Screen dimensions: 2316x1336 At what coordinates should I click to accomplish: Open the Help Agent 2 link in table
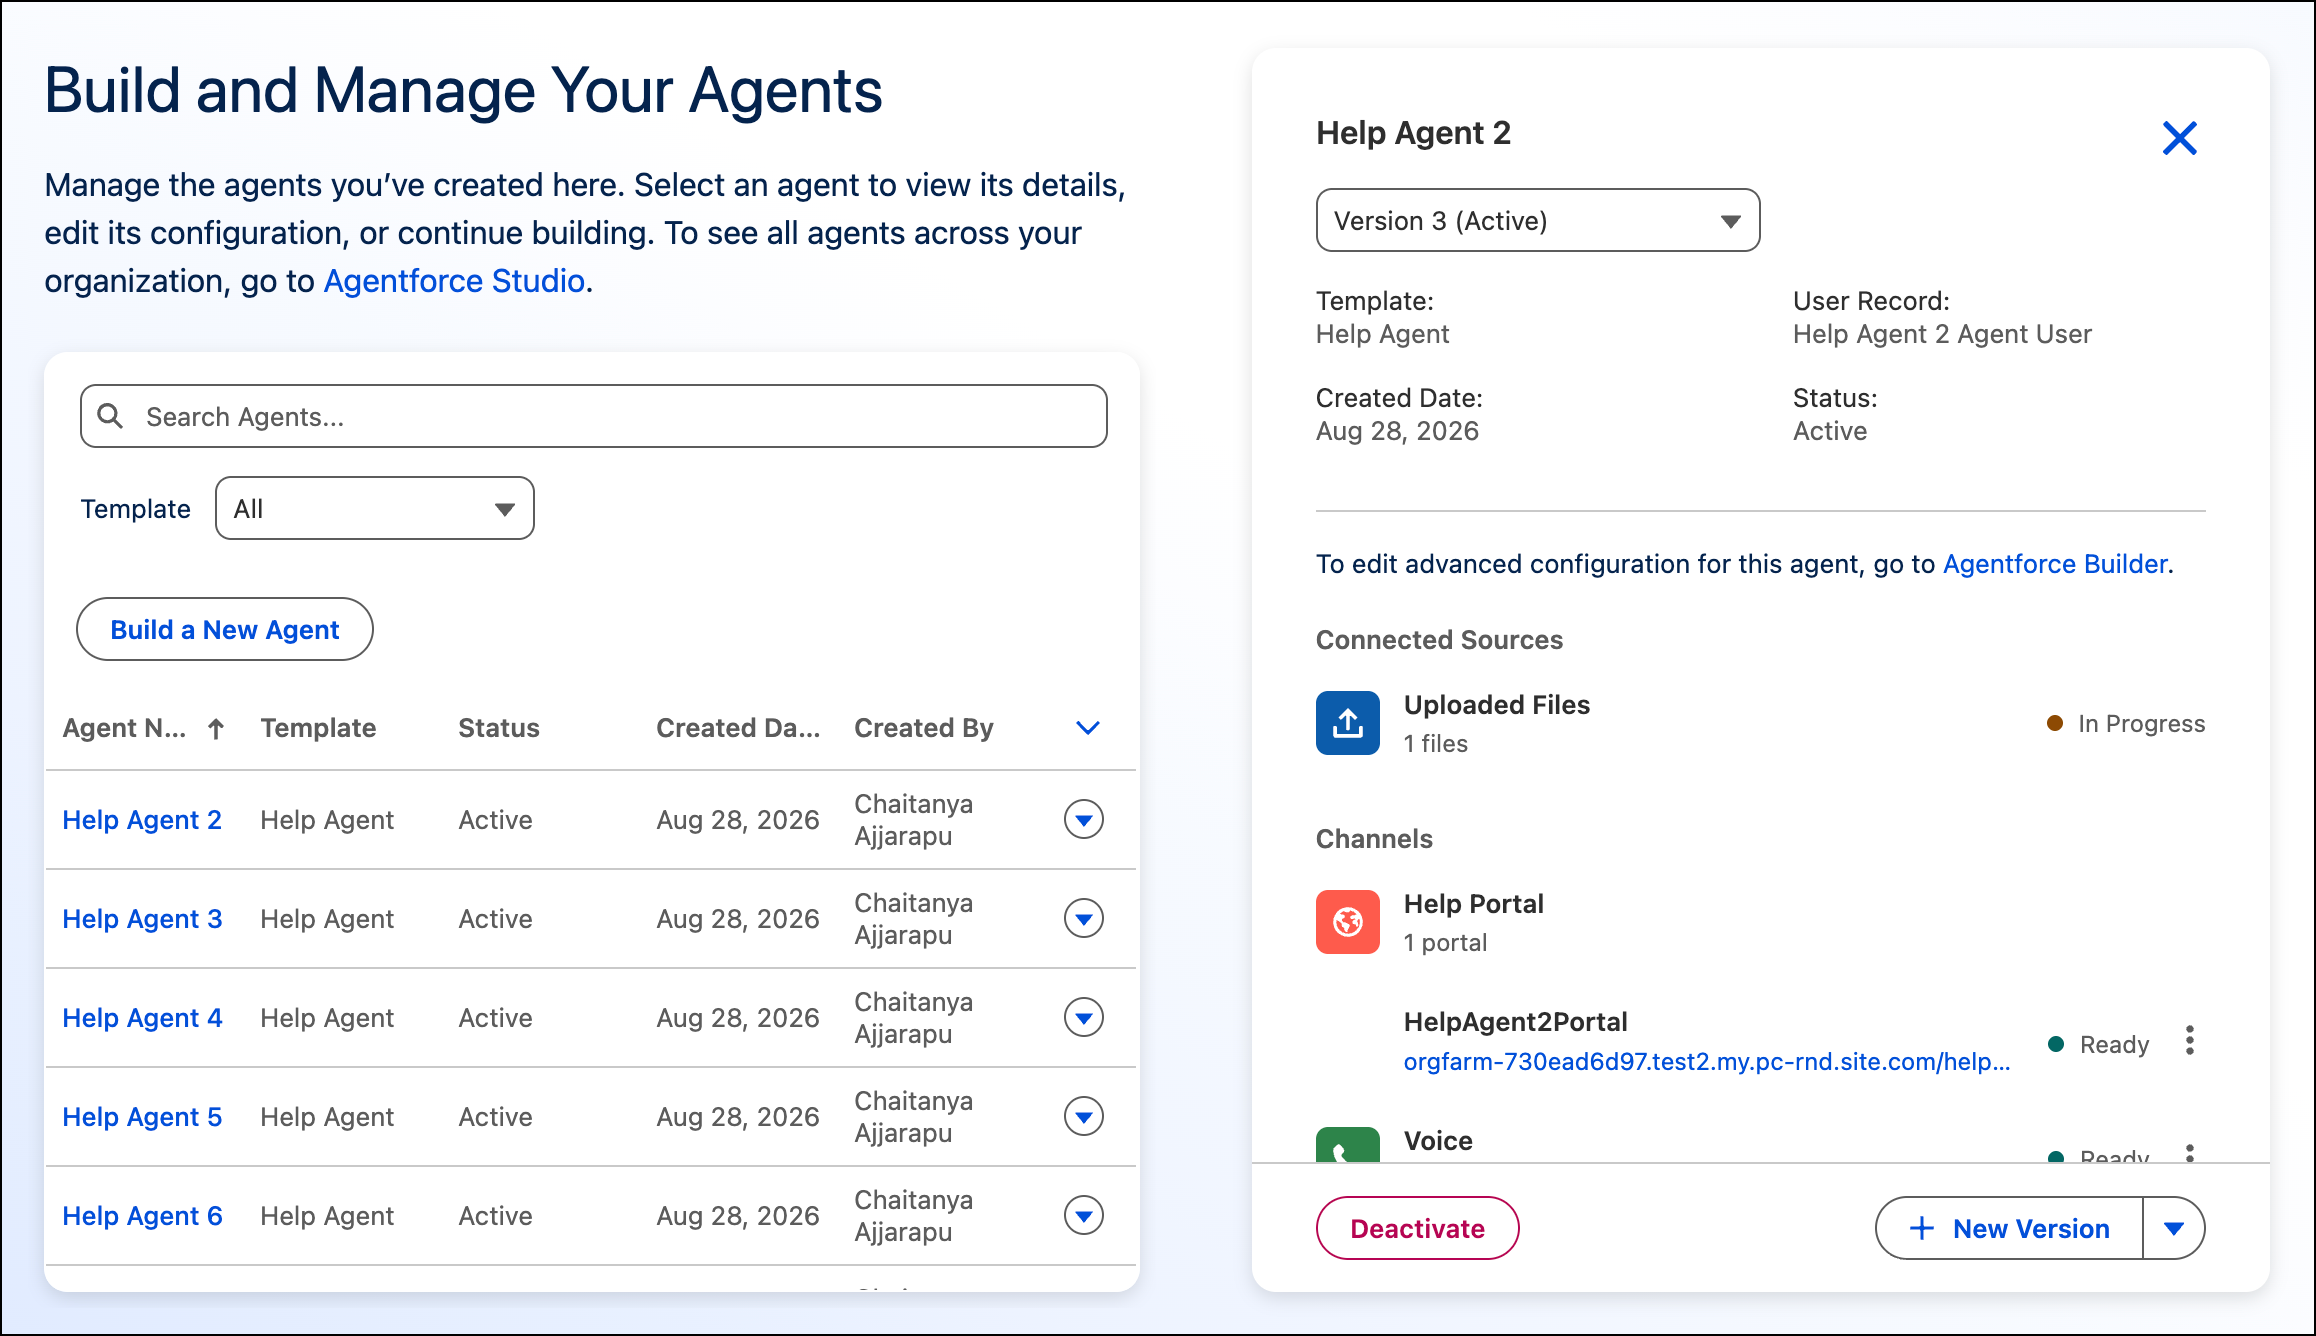tap(142, 820)
